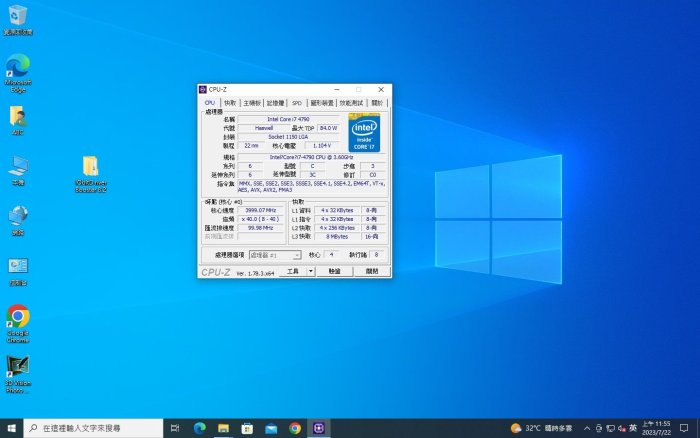Switch to the 關於 (About) tab
Image resolution: width=700 pixels, height=438 pixels.
click(377, 103)
